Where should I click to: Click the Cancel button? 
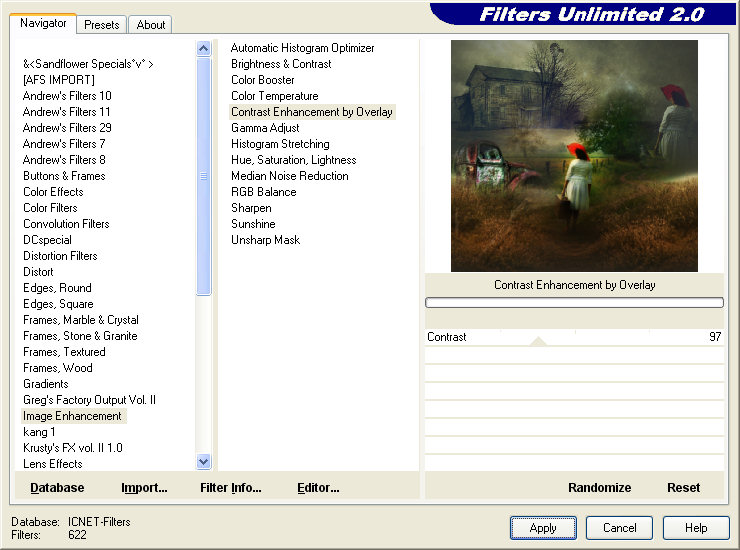pyautogui.click(x=619, y=528)
